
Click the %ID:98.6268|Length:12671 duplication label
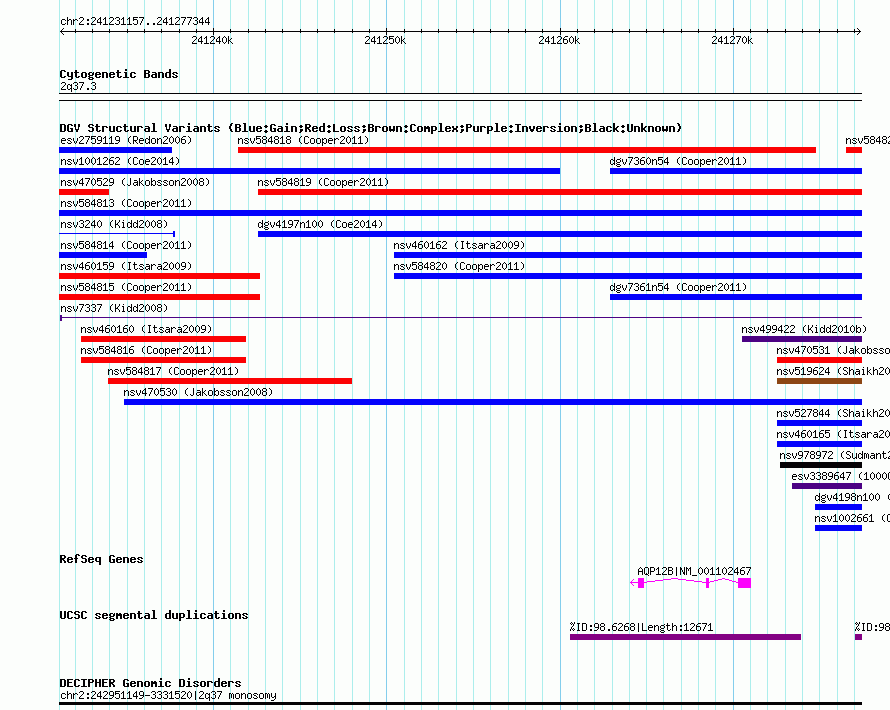pos(641,627)
